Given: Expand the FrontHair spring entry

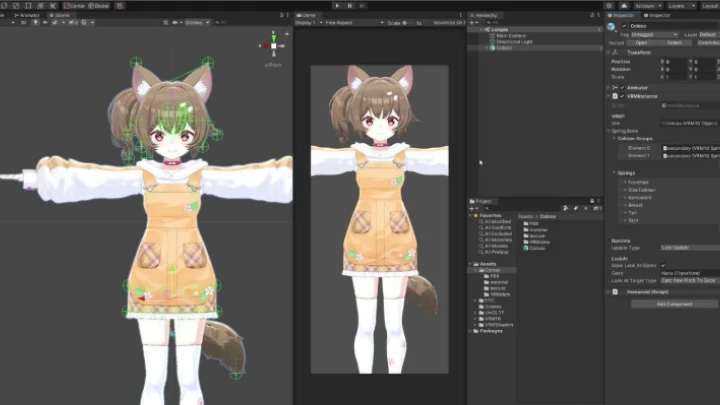Looking at the screenshot, I should tap(625, 182).
